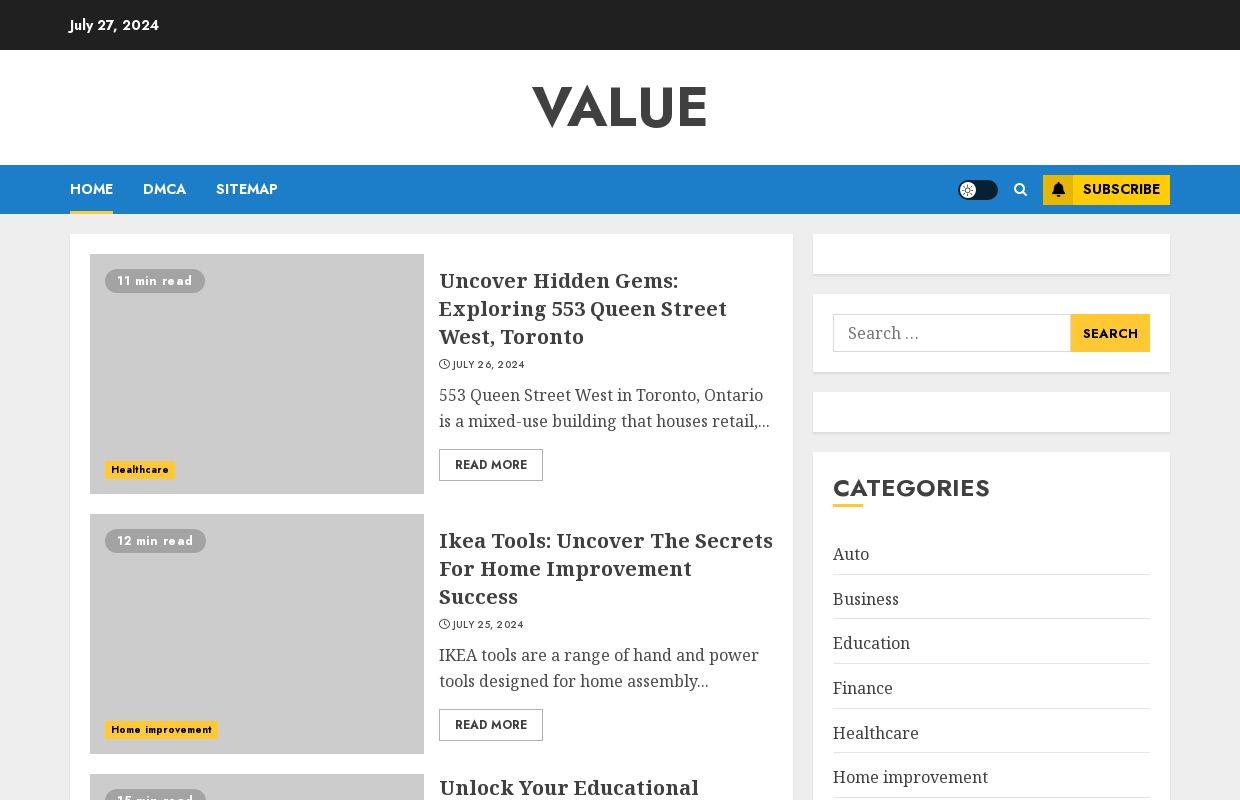
Task: Click the VALUE site title
Action: (620, 107)
